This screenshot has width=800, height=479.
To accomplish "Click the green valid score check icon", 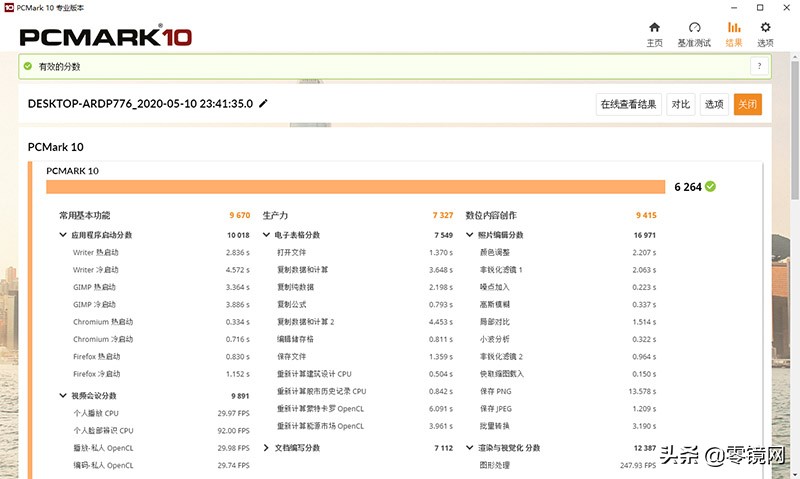I will tap(28, 66).
